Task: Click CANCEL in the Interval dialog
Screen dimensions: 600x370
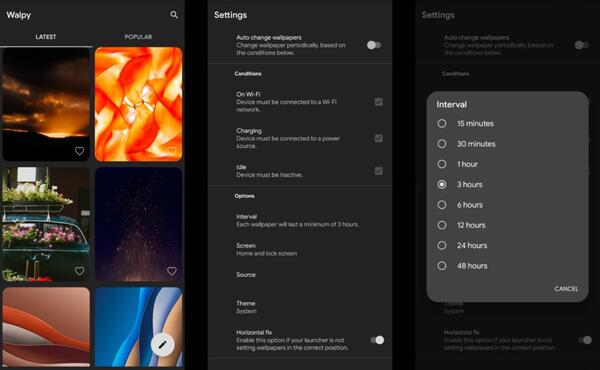Action: click(x=566, y=289)
